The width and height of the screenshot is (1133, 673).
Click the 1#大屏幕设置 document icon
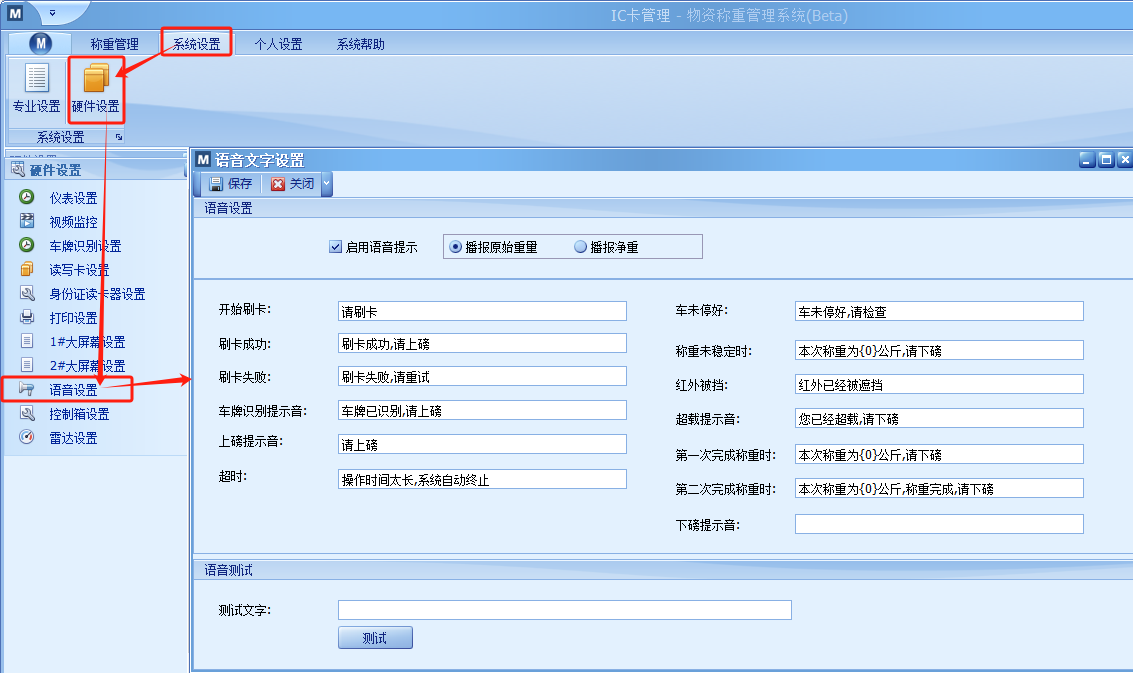(x=27, y=340)
